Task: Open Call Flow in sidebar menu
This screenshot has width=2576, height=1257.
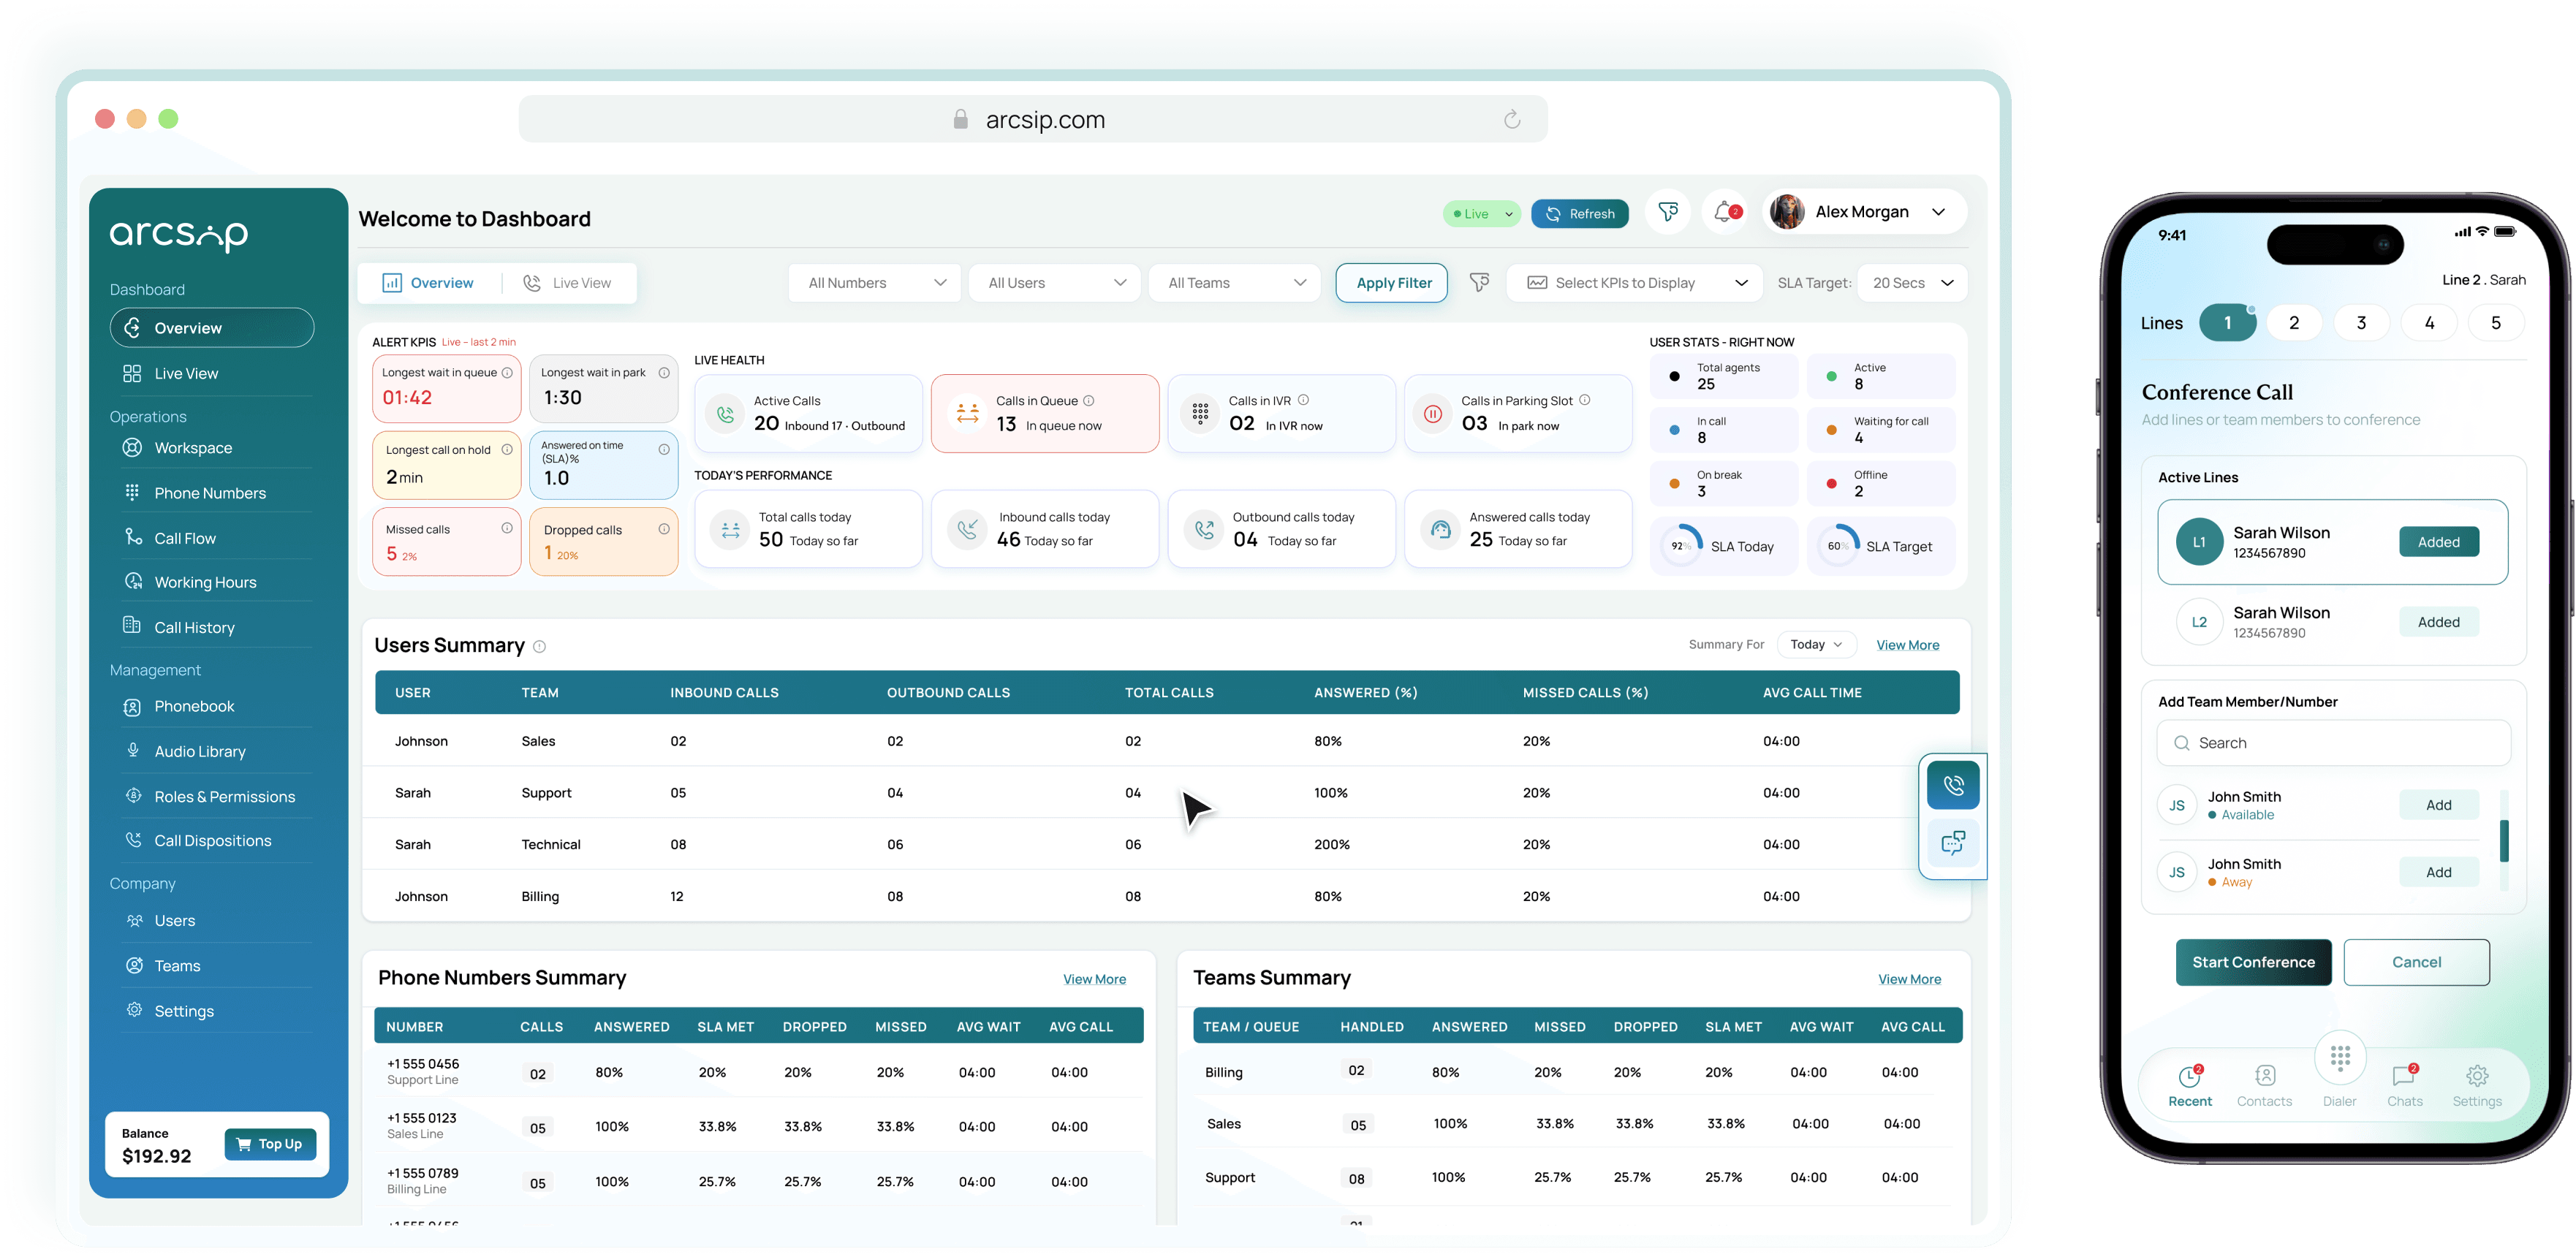Action: (185, 538)
